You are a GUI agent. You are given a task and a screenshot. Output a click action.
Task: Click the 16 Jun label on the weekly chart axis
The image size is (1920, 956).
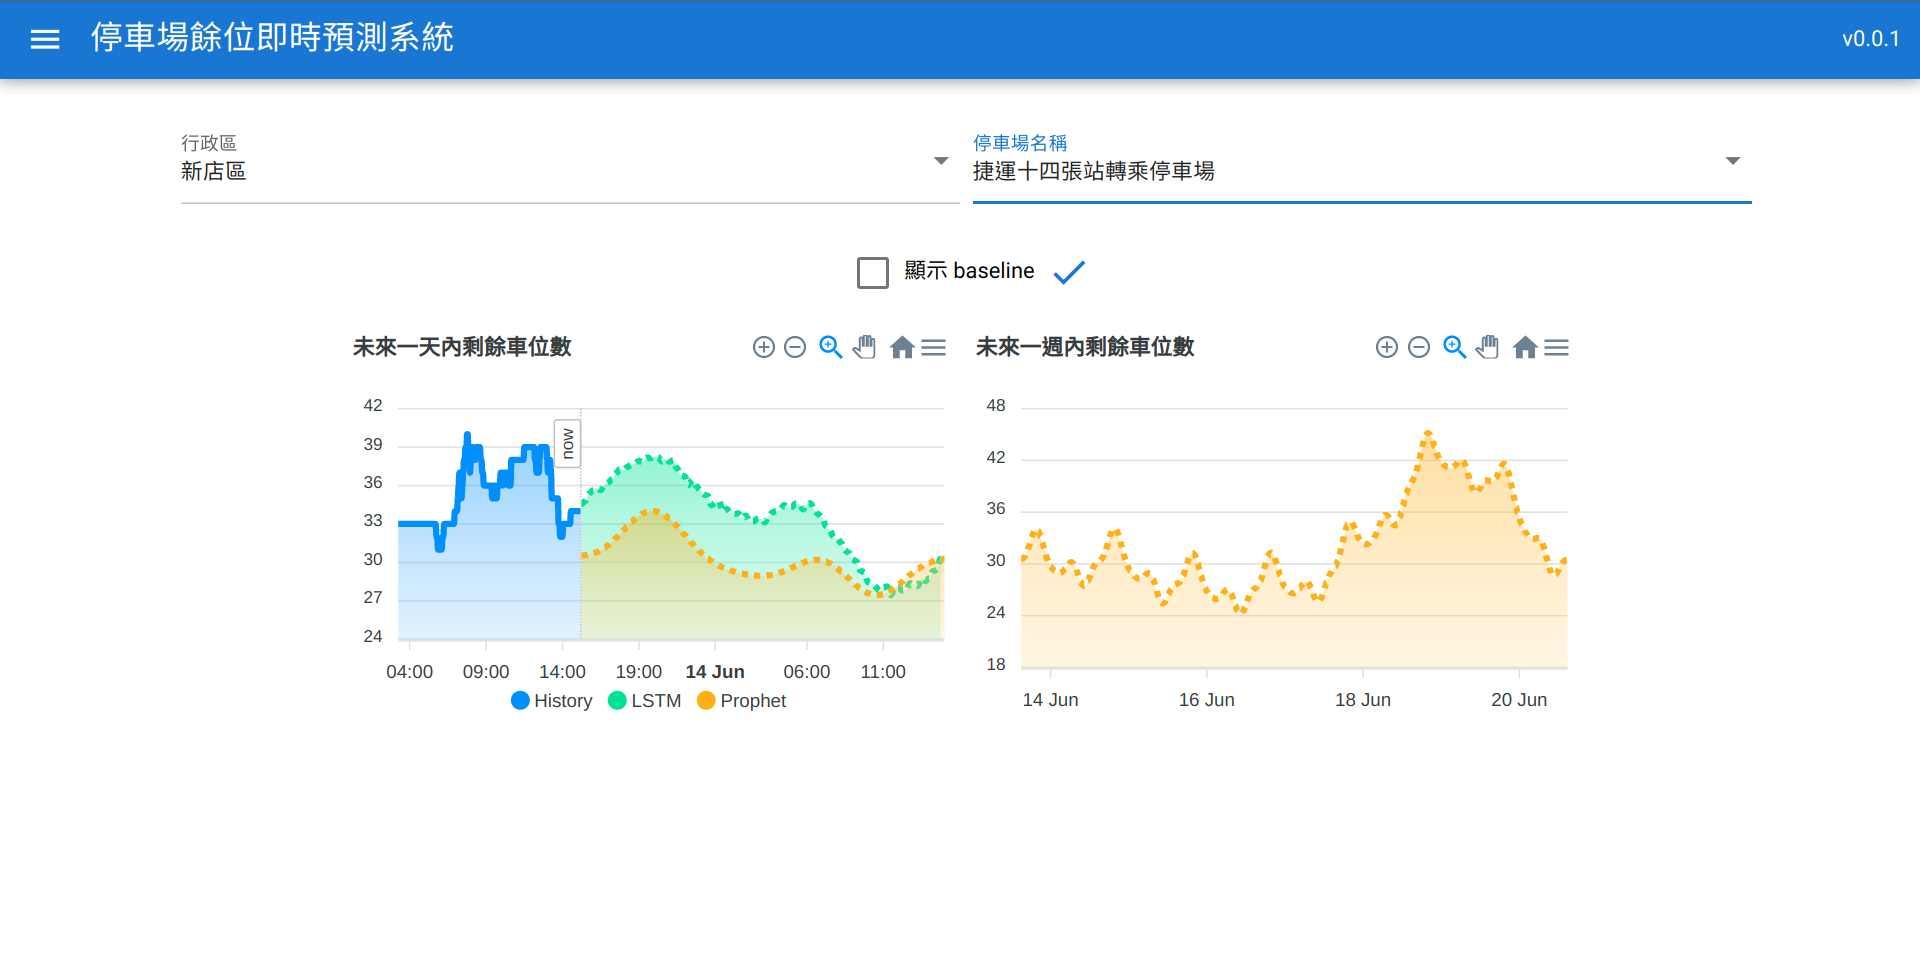coord(1207,700)
